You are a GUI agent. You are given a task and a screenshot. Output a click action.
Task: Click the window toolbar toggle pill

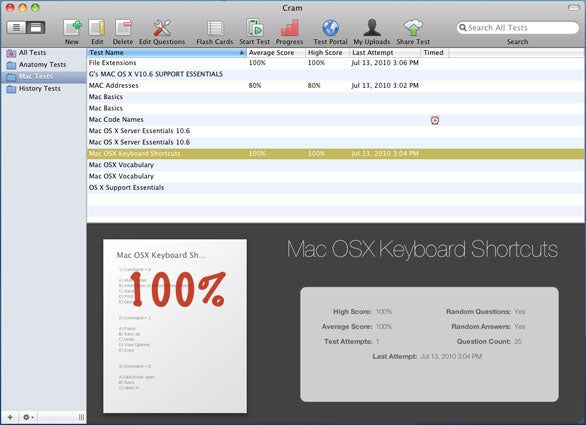point(574,7)
